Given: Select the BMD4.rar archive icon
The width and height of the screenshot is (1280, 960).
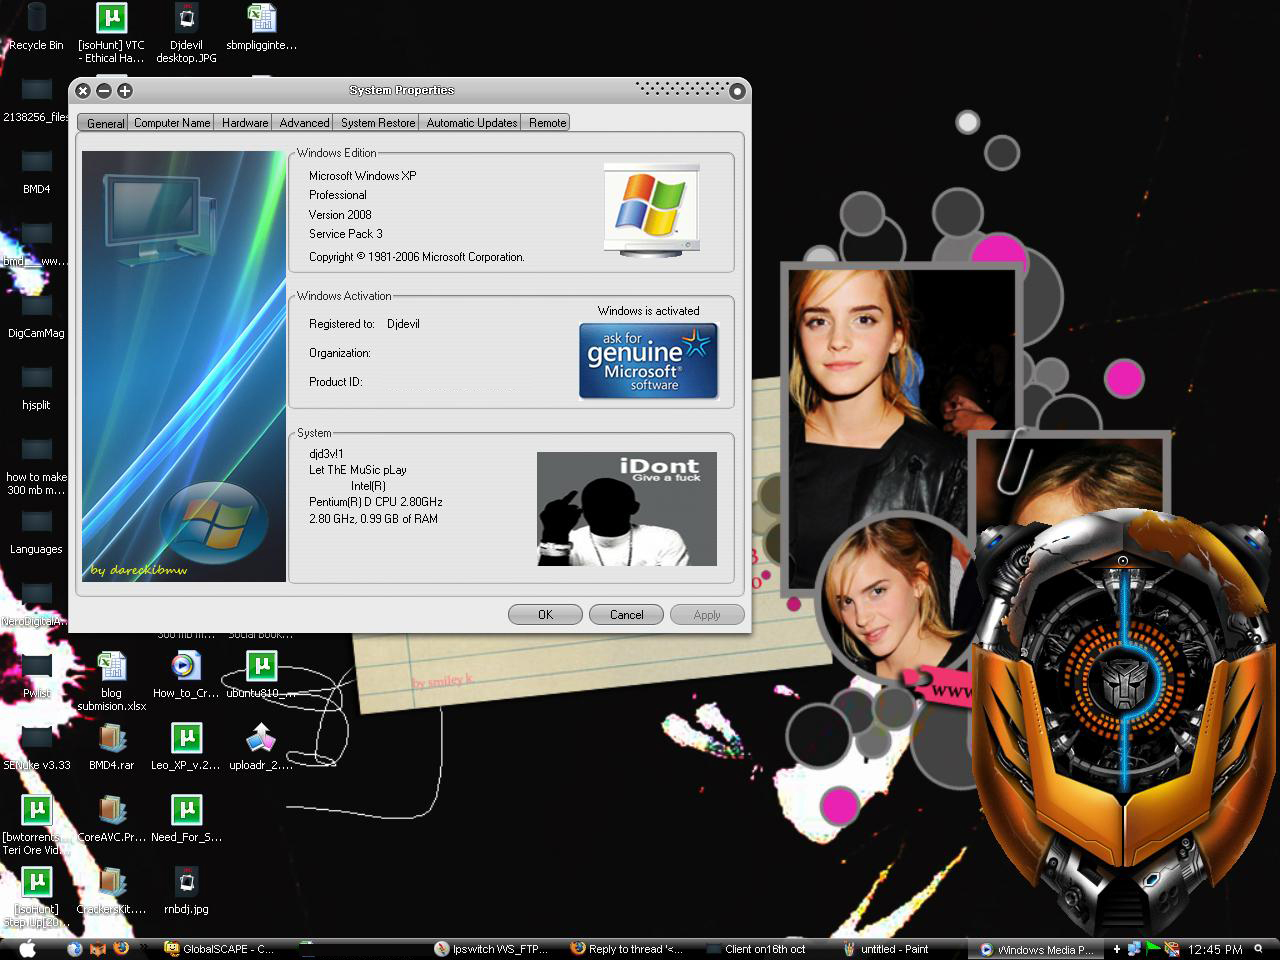Looking at the screenshot, I should pos(111,740).
